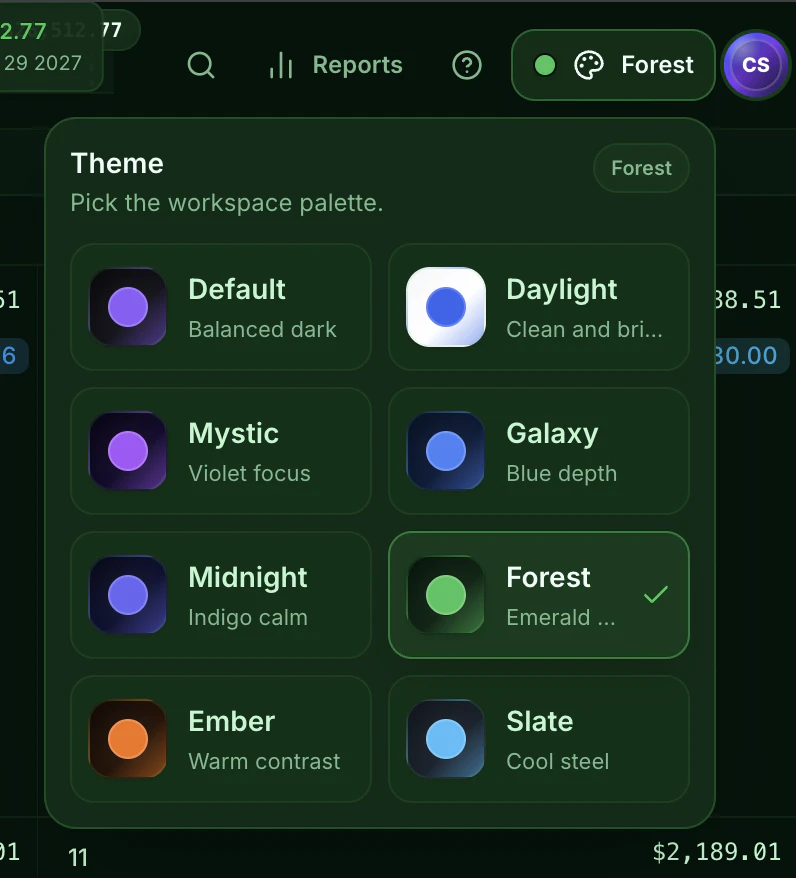
Task: Click the indigo Midnight theme swatch
Action: coord(128,595)
